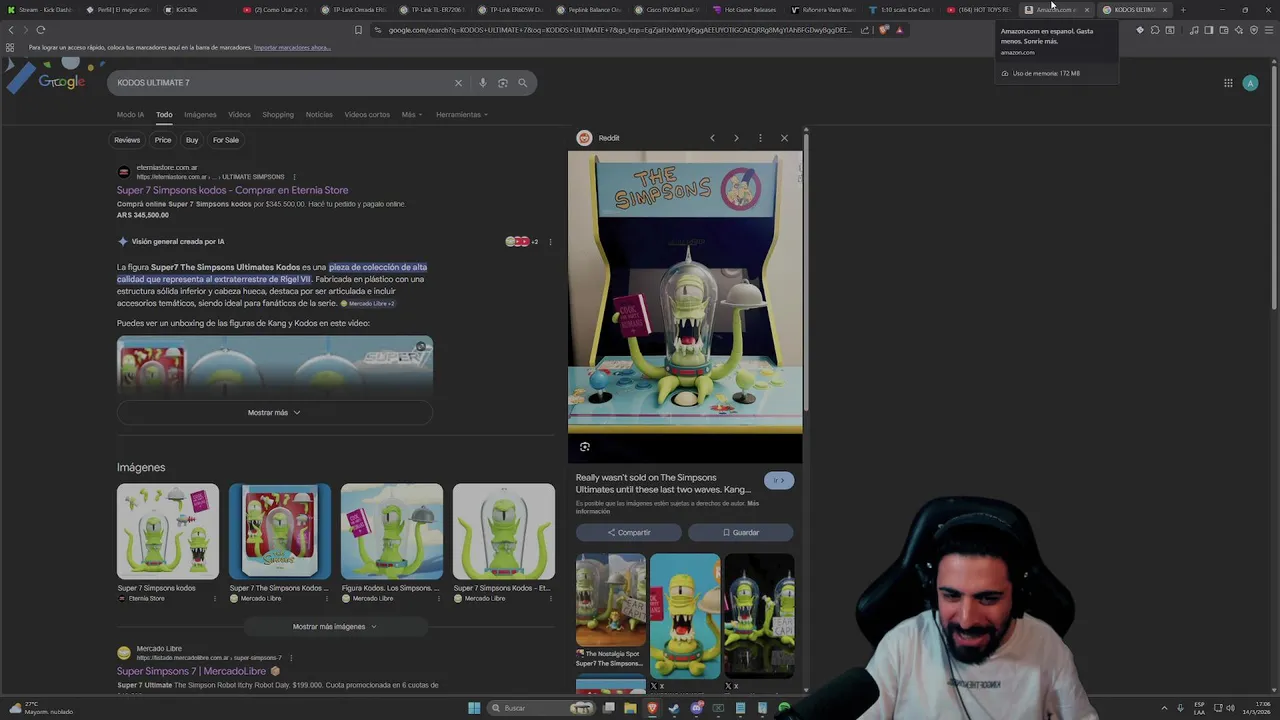
Task: Apply the For Sale filter chip
Action: pos(226,140)
